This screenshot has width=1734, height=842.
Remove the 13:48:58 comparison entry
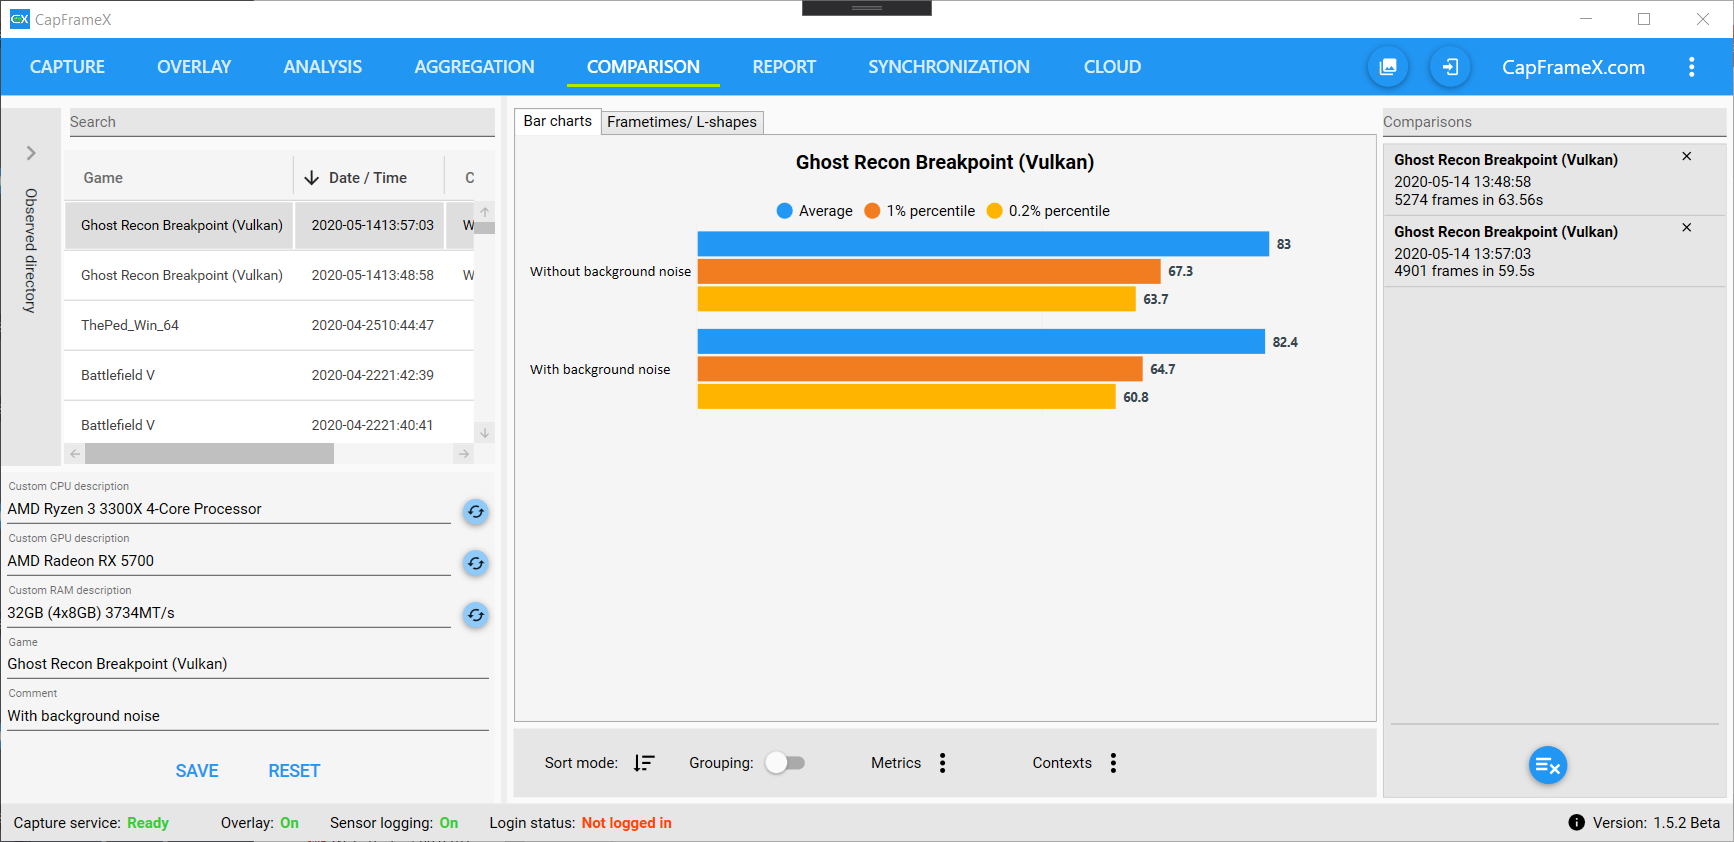[1686, 157]
